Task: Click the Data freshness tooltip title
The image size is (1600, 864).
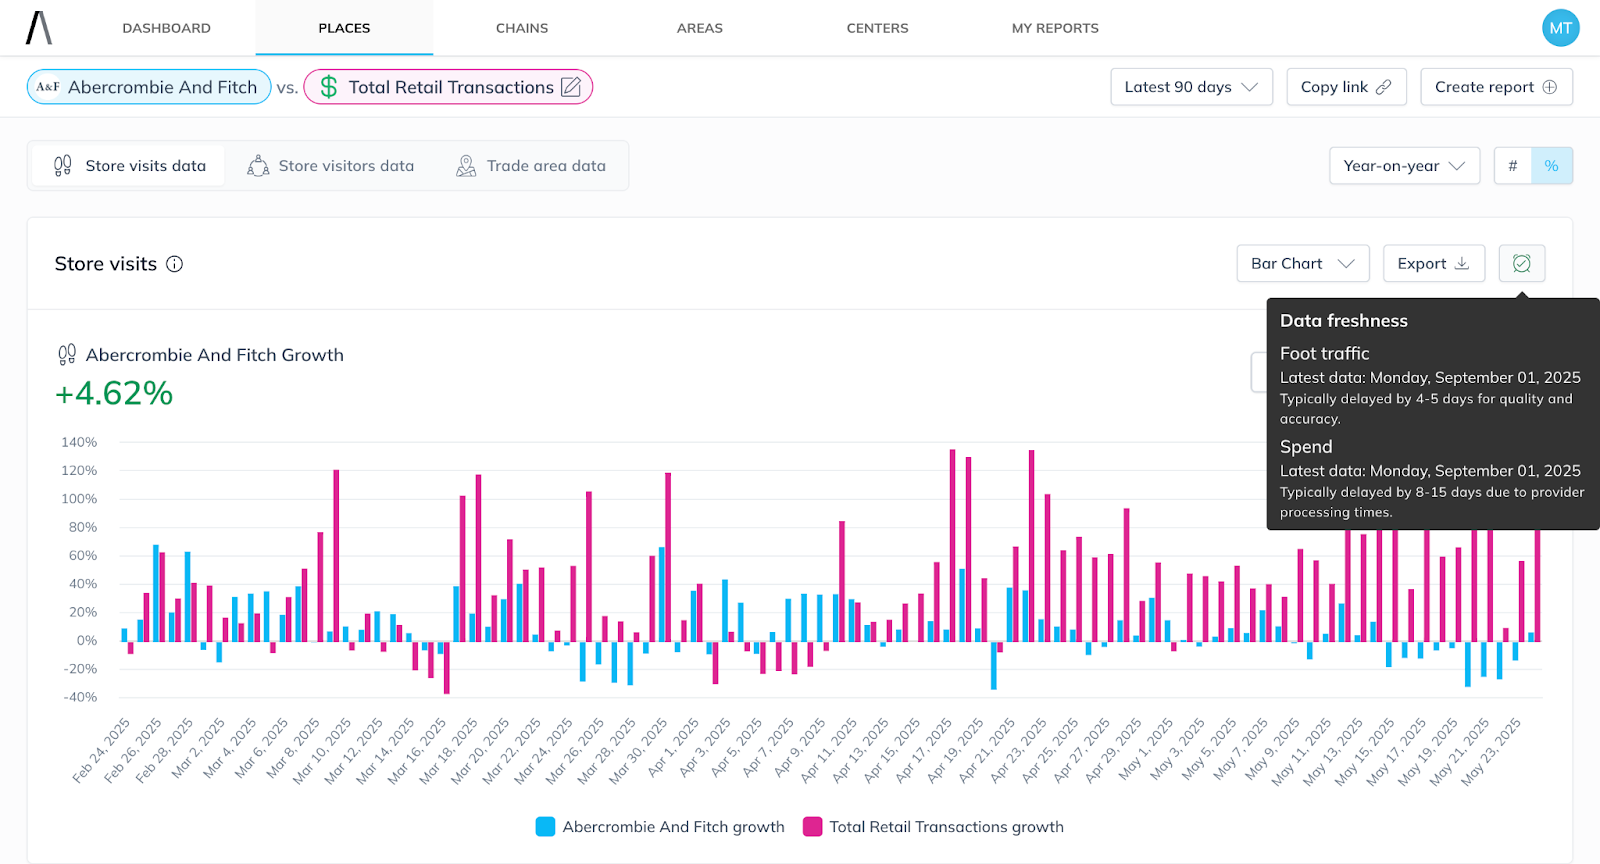Action: click(x=1344, y=321)
